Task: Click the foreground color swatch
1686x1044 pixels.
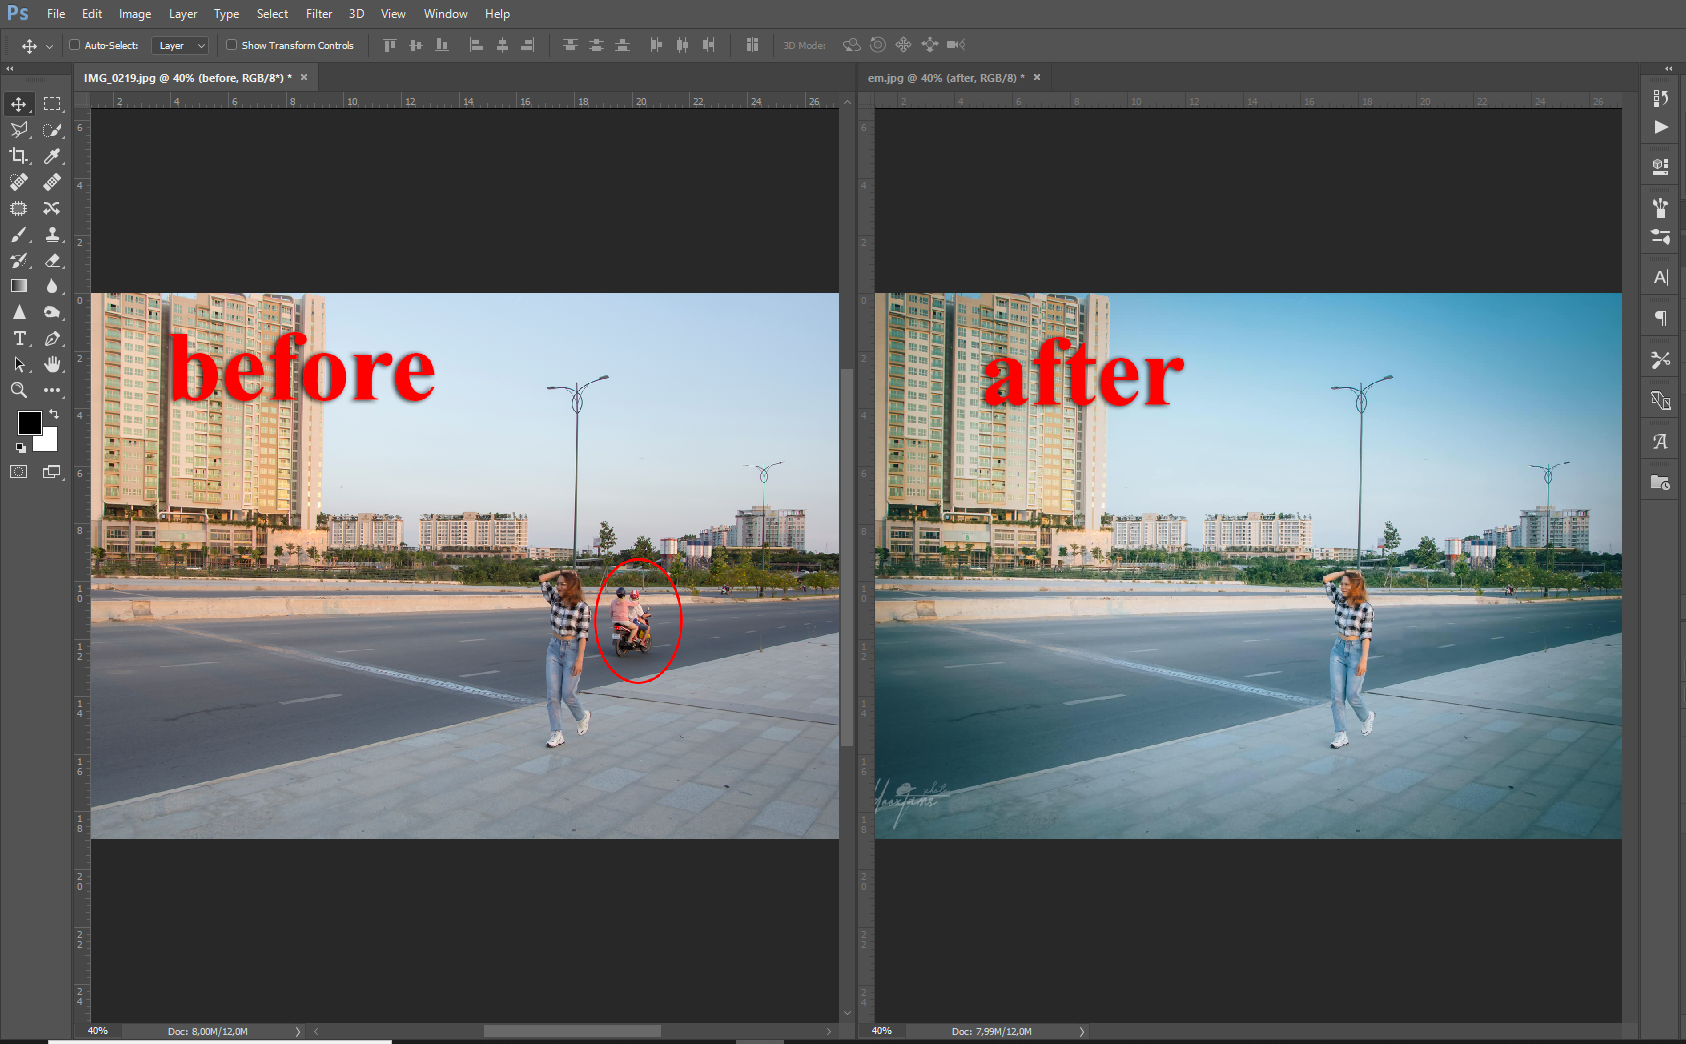Action: (x=30, y=423)
